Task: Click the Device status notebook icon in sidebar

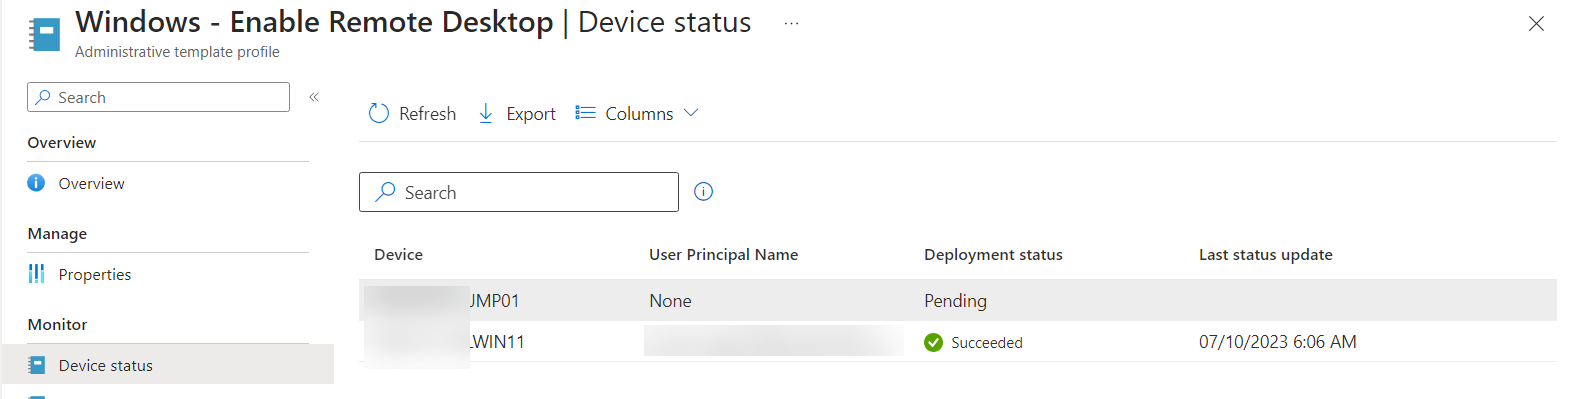Action: pyautogui.click(x=36, y=365)
